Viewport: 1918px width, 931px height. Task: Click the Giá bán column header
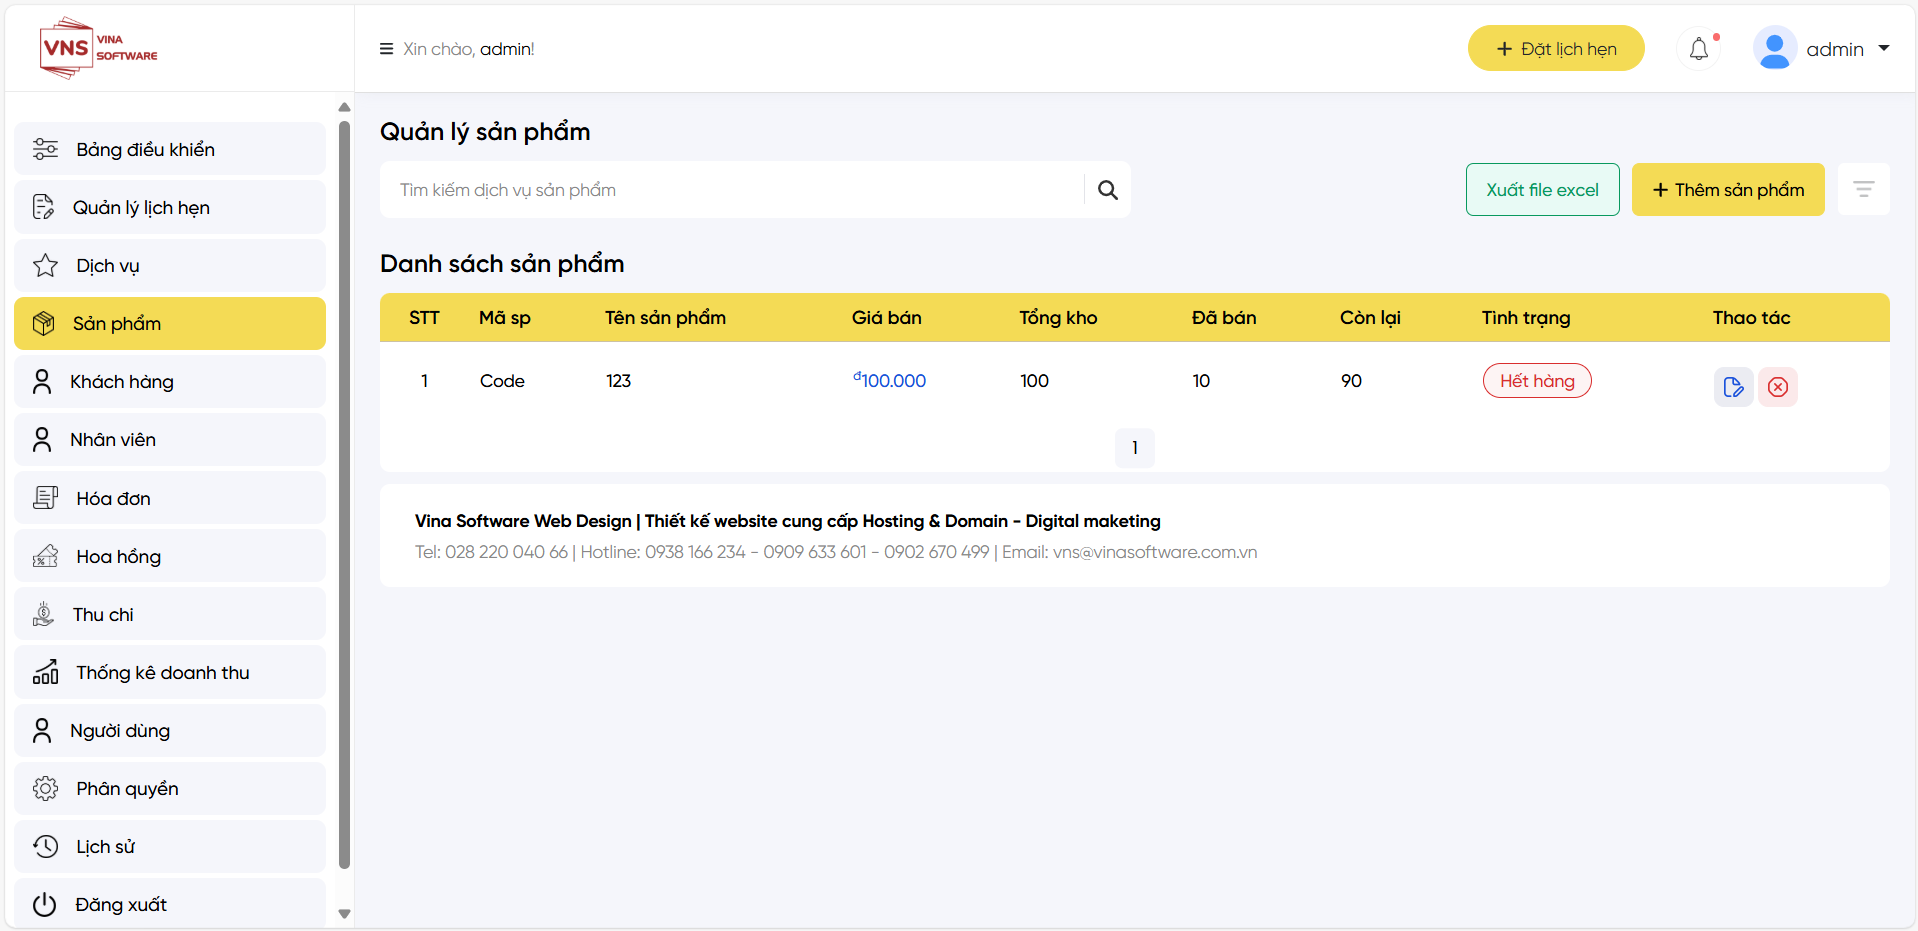tap(887, 317)
